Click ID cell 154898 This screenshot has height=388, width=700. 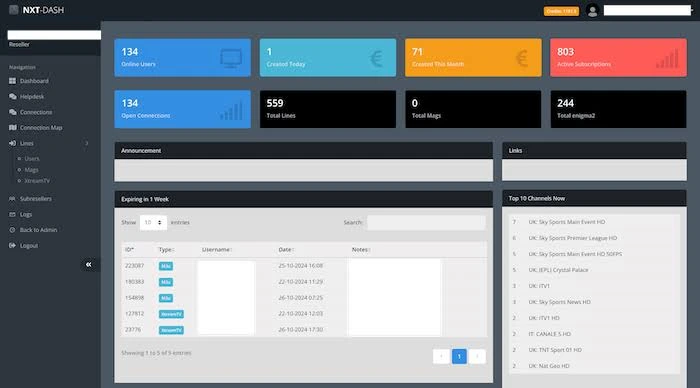coord(134,298)
